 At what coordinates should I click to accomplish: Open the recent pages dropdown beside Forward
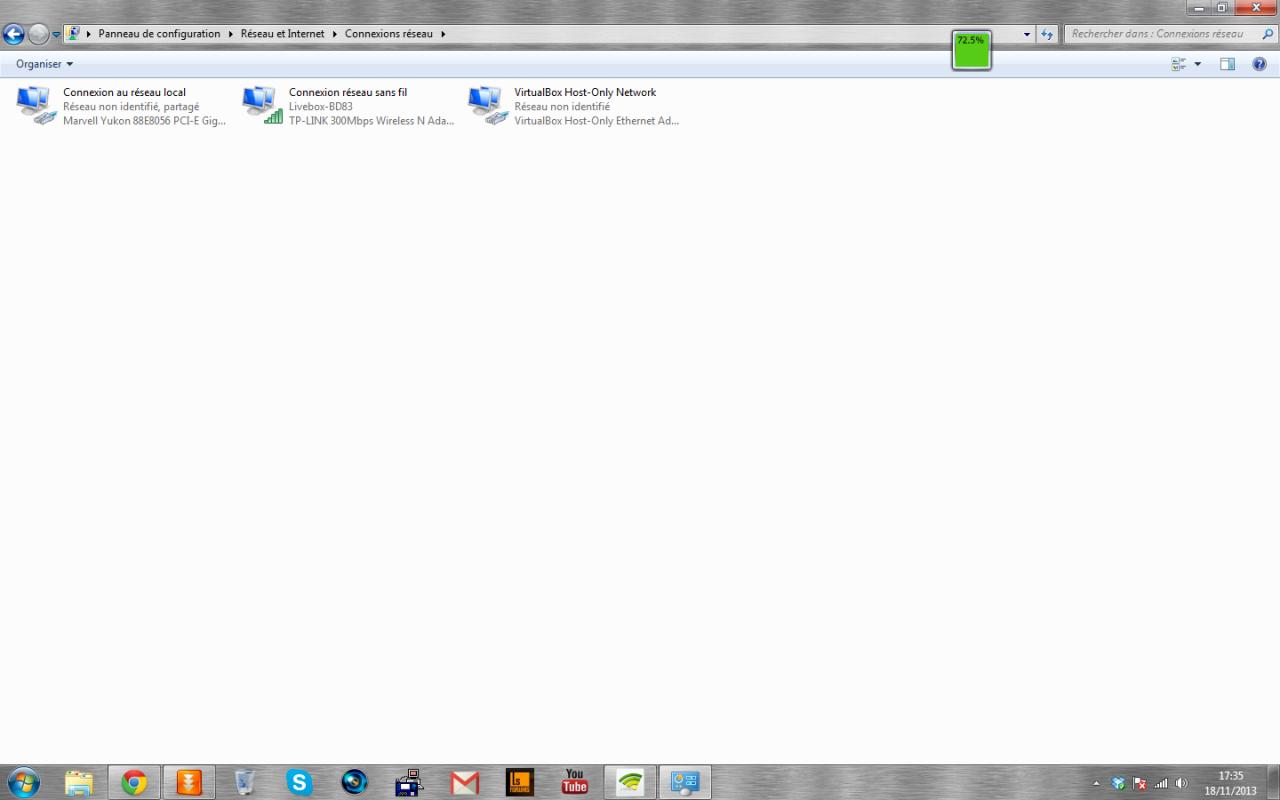[56, 34]
